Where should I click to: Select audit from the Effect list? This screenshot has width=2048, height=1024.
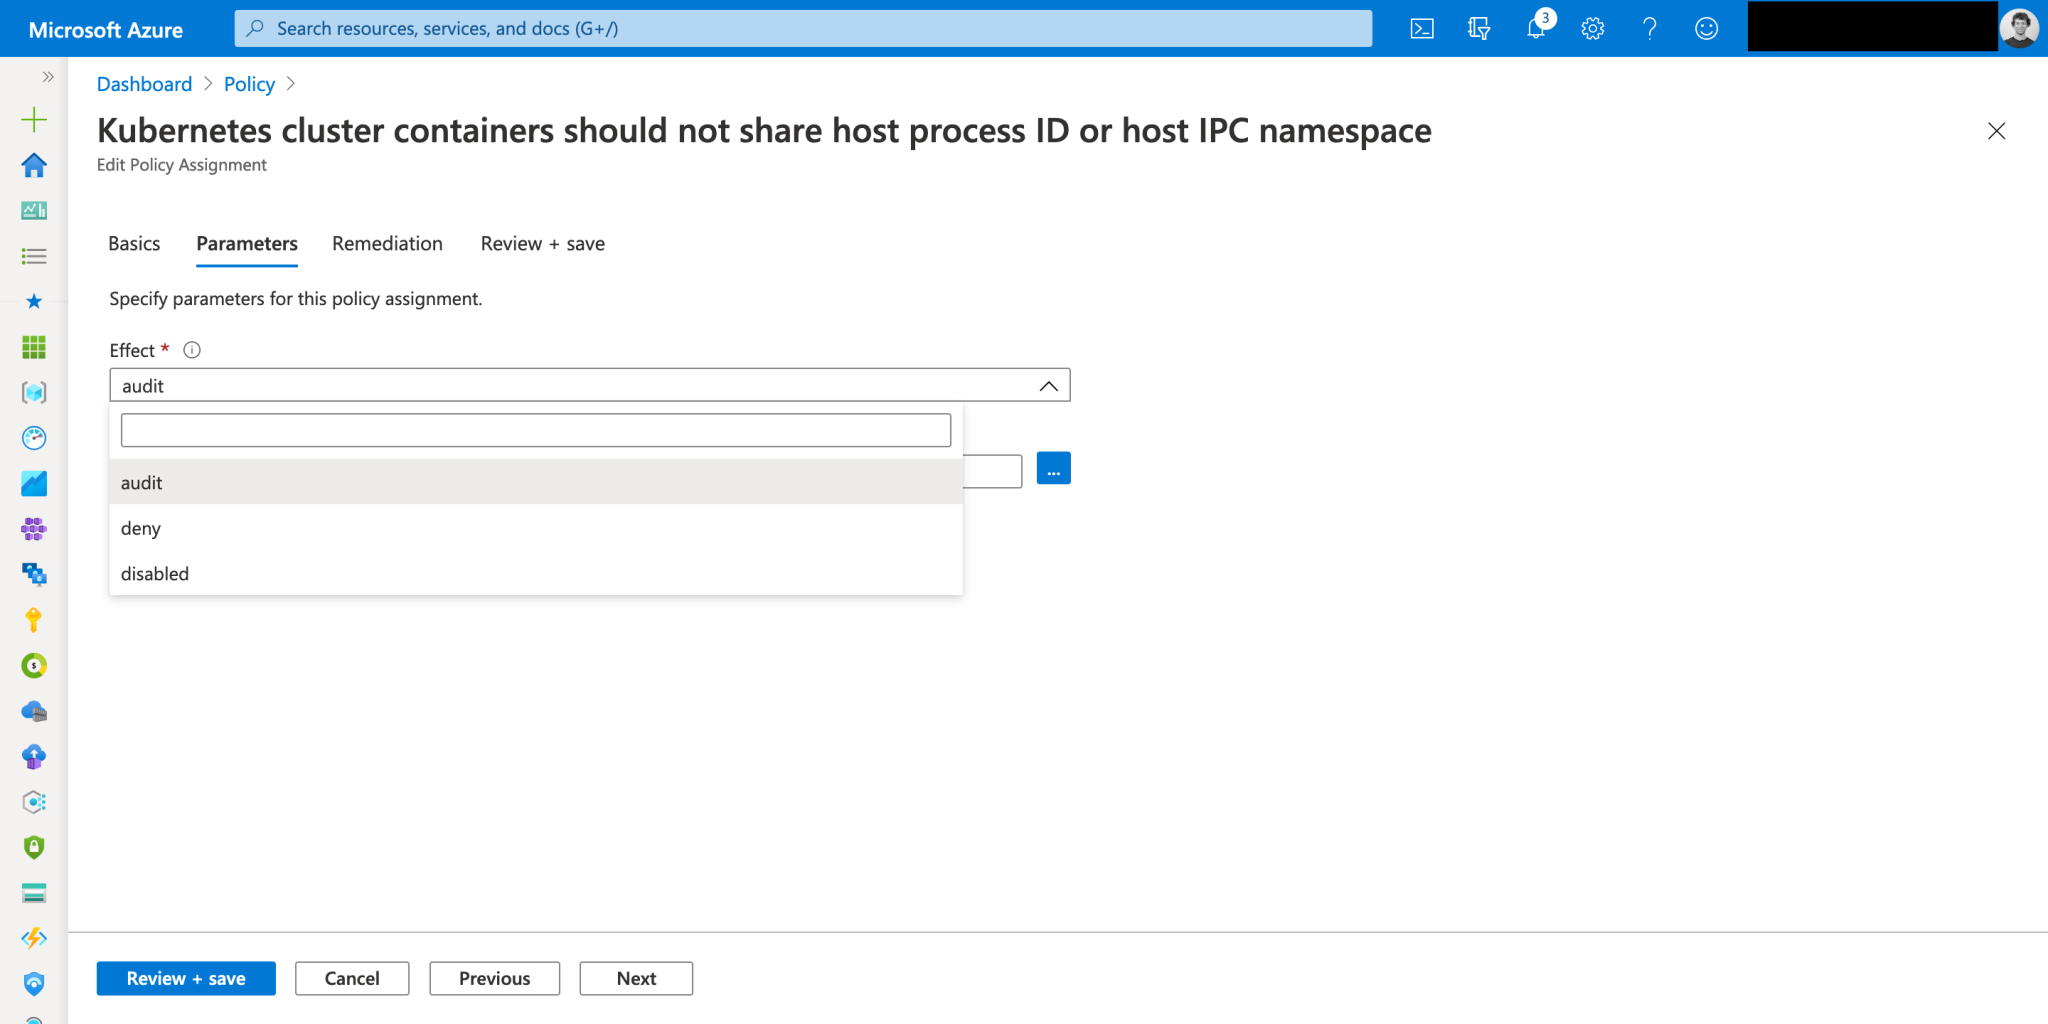(141, 482)
